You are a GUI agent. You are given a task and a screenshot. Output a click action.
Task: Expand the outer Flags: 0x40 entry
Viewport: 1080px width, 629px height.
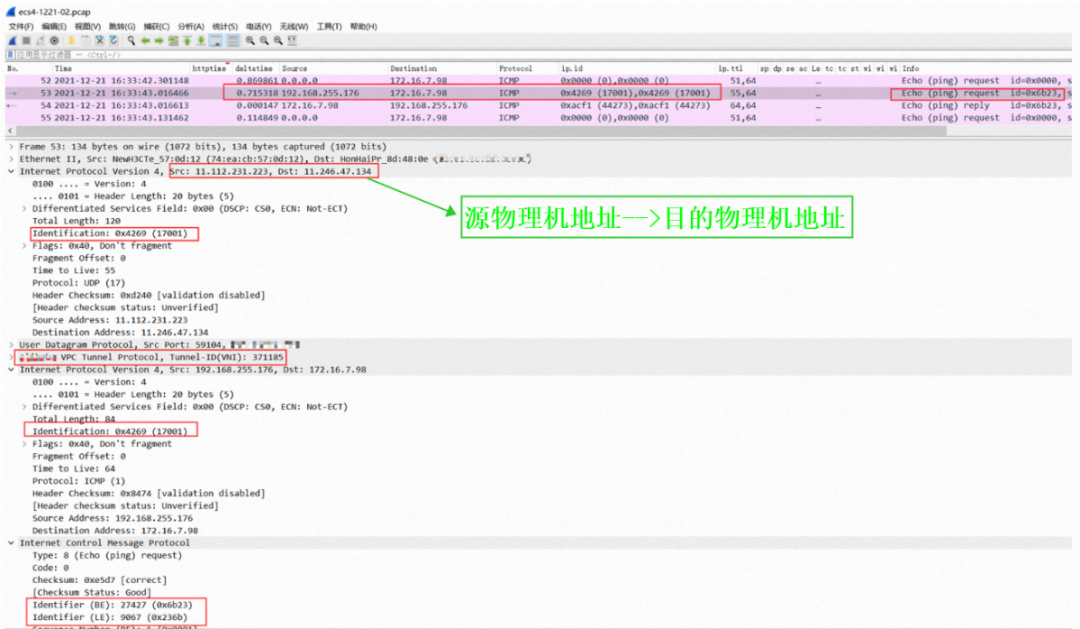tap(24, 246)
